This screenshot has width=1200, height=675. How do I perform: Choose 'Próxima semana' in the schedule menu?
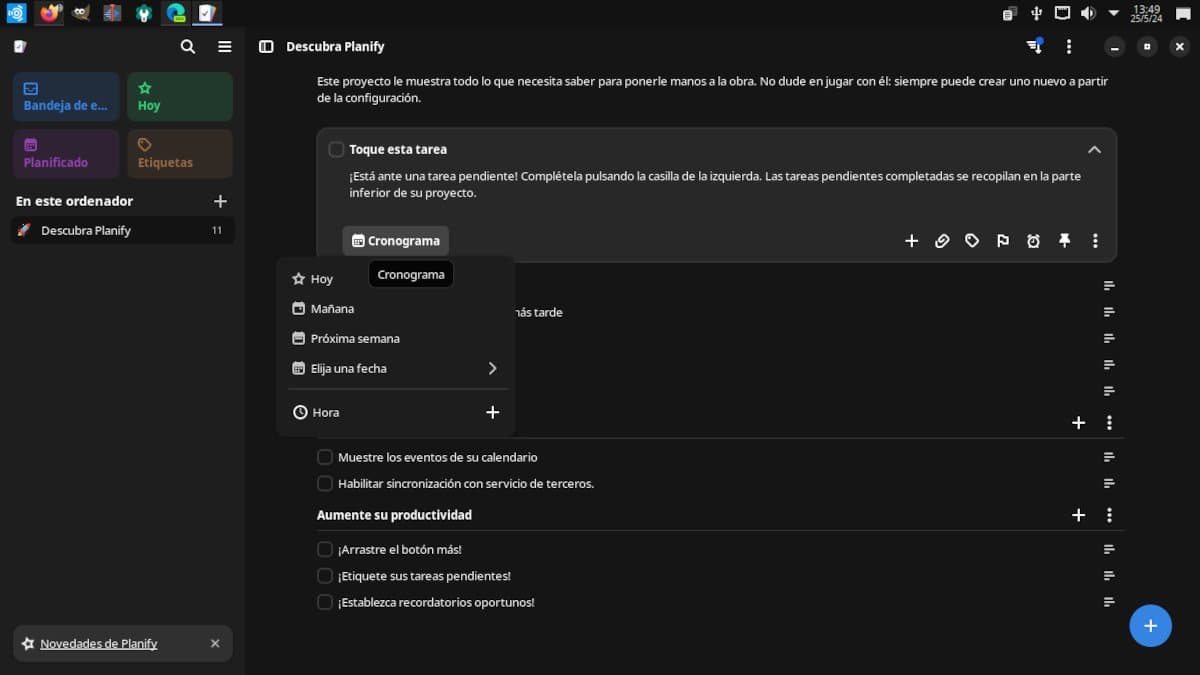(354, 339)
